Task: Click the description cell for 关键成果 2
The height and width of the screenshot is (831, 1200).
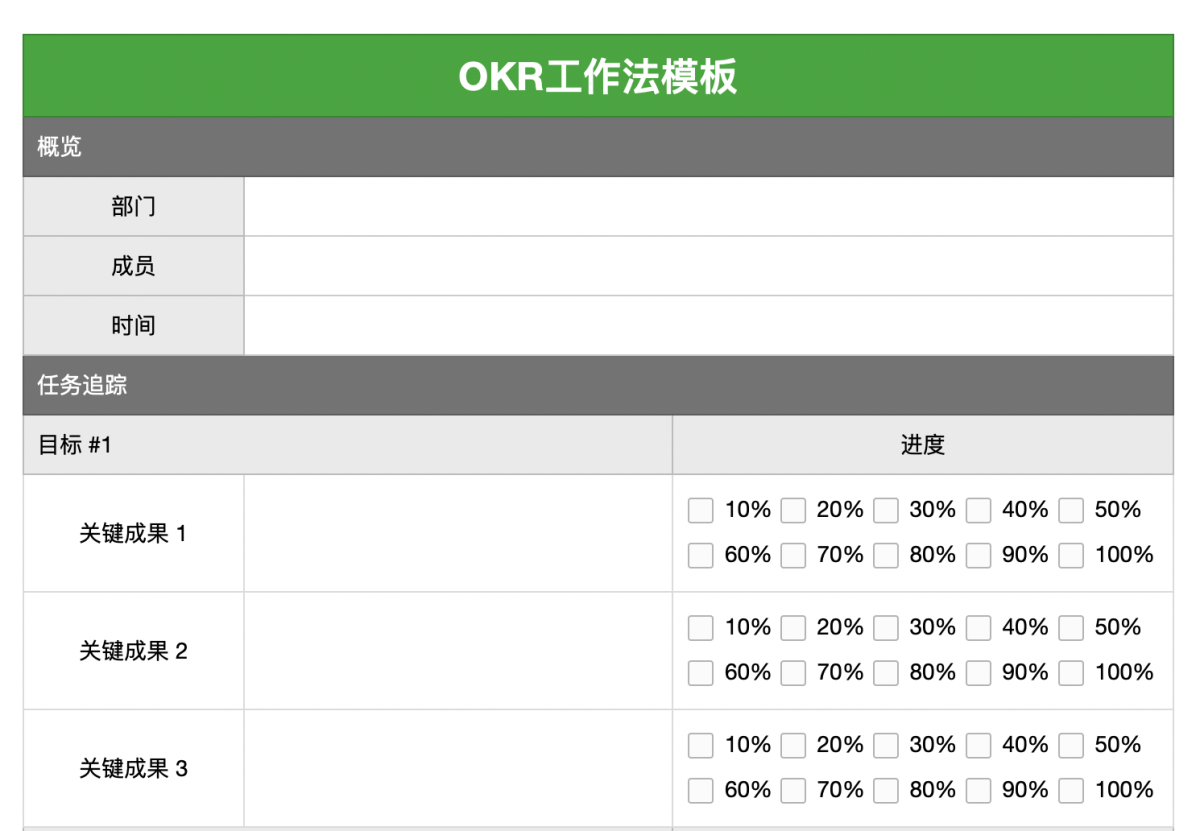Action: tap(458, 651)
